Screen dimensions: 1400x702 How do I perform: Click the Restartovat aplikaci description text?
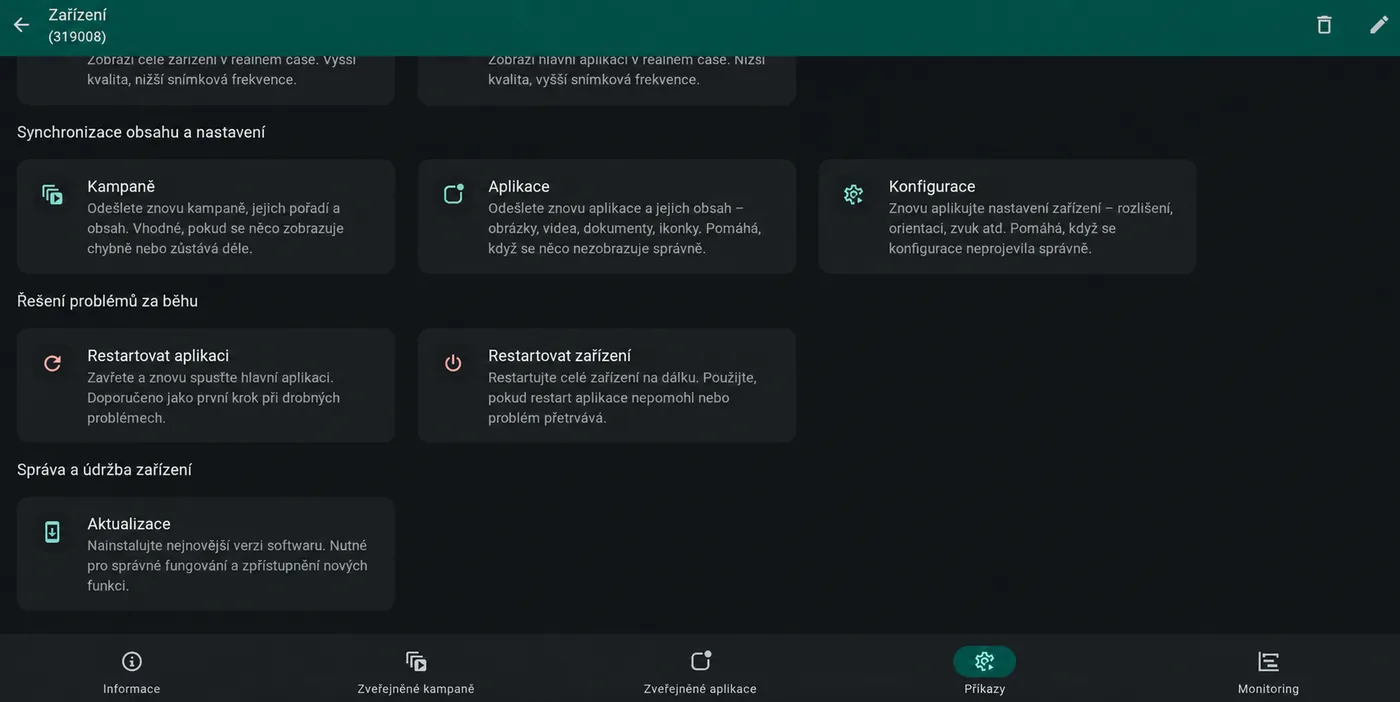pyautogui.click(x=213, y=398)
